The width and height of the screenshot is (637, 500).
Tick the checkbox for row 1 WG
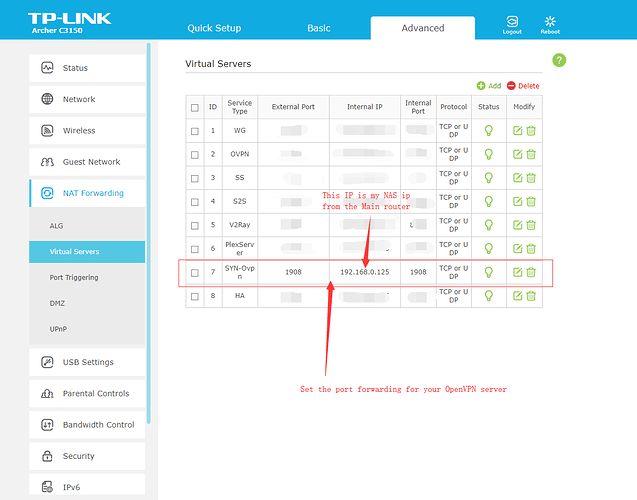195,130
